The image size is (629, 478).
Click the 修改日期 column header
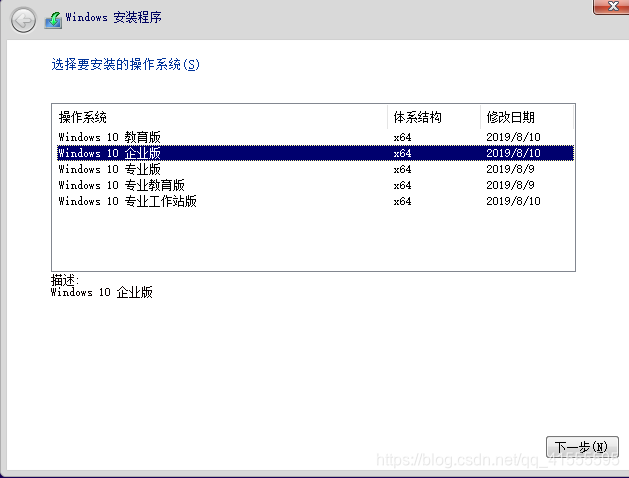527,117
